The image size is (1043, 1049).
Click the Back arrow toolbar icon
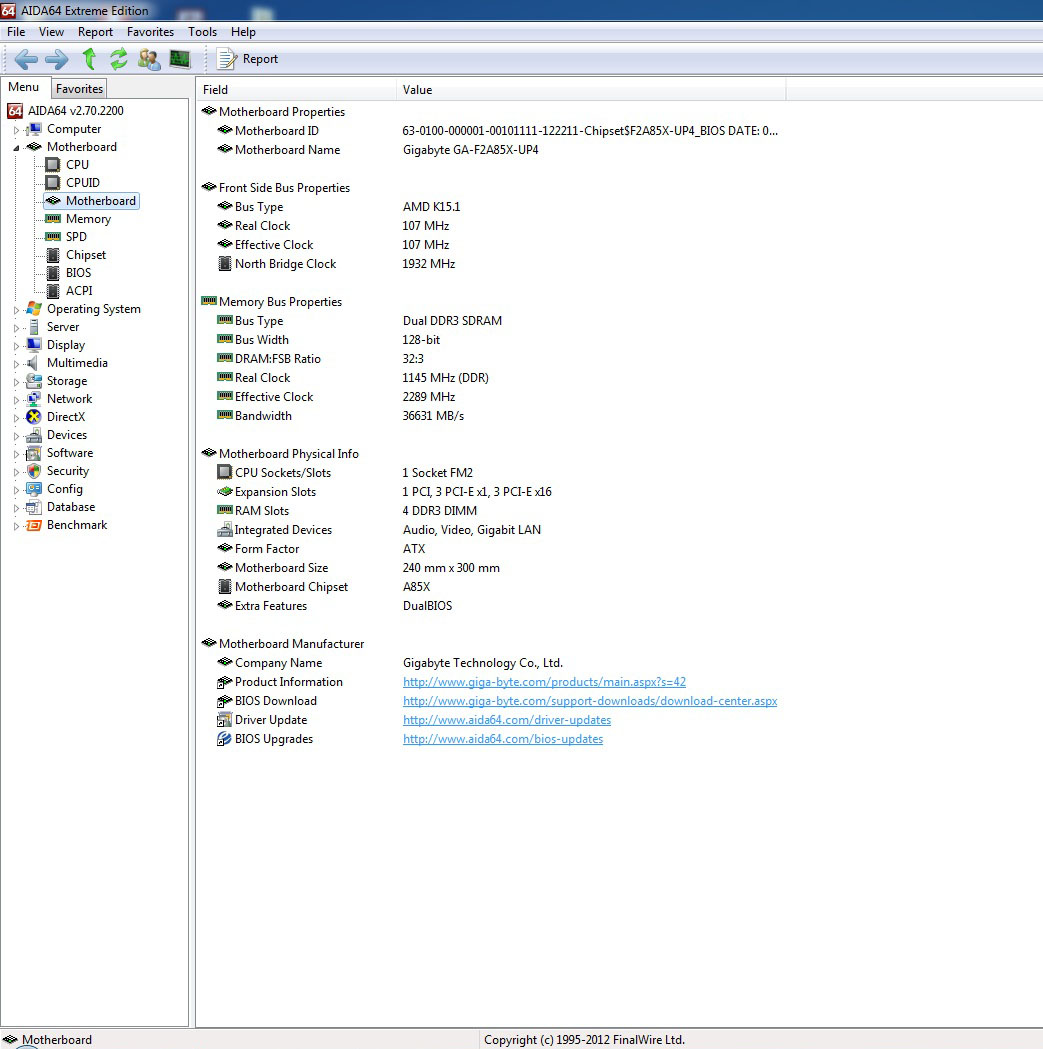26,60
